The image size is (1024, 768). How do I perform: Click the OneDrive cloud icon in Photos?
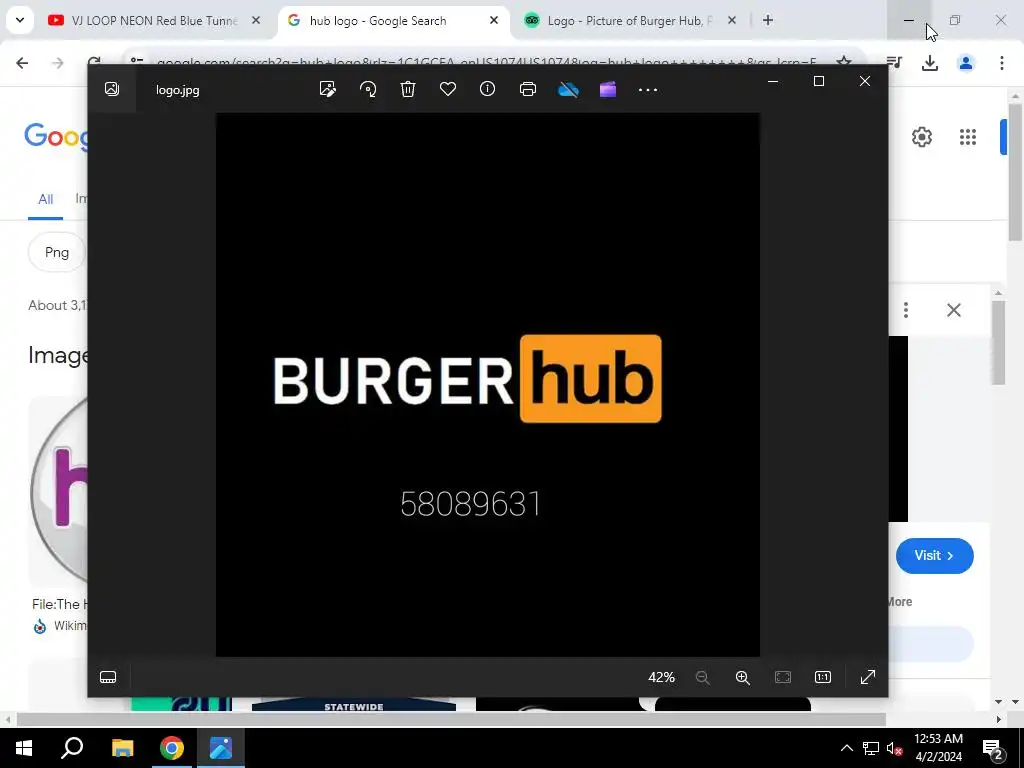tap(568, 89)
